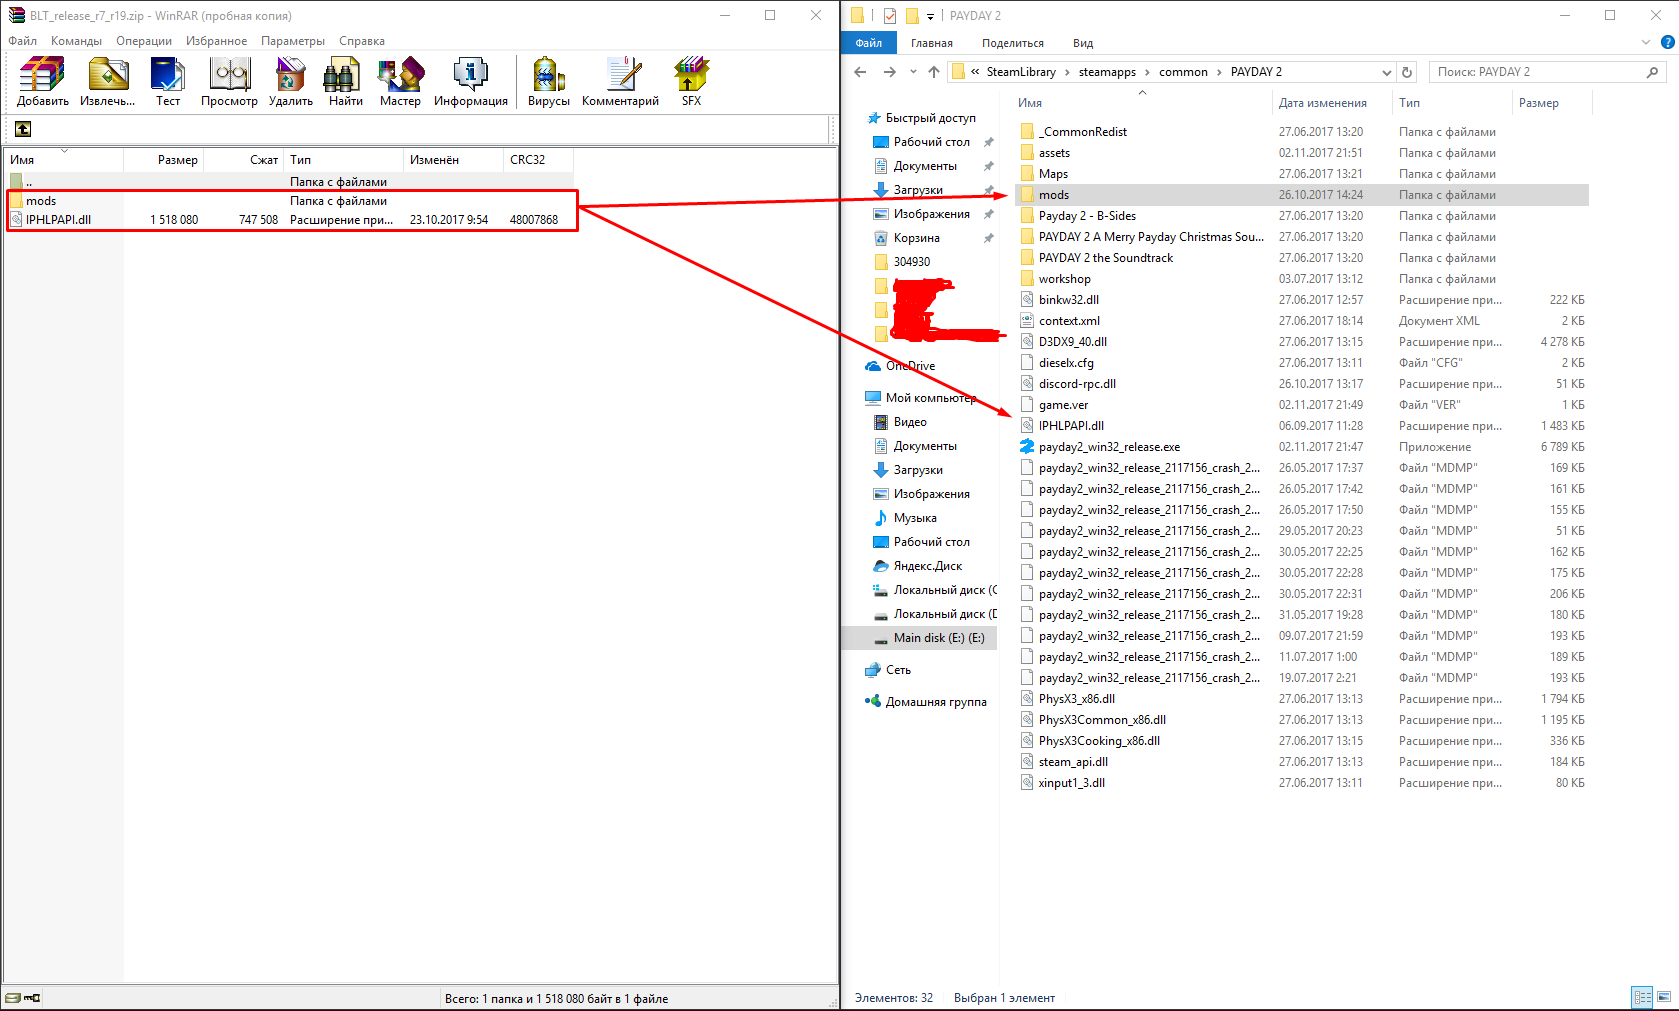Click the SteamLibrary breadcrumb segment
This screenshot has height=1011, width=1679.
(x=1021, y=72)
